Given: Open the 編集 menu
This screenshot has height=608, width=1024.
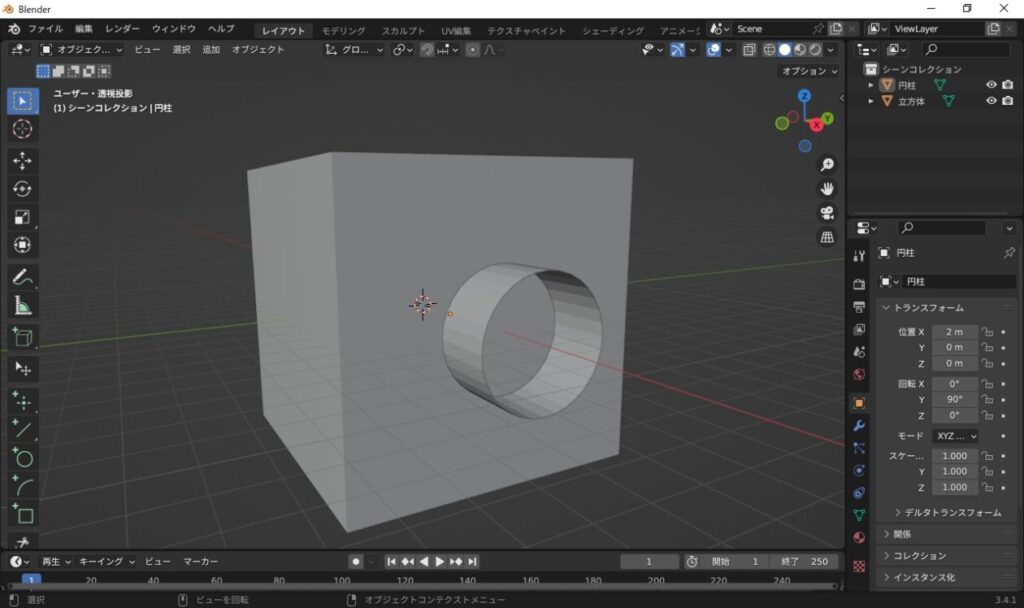Looking at the screenshot, I should pyautogui.click(x=84, y=29).
